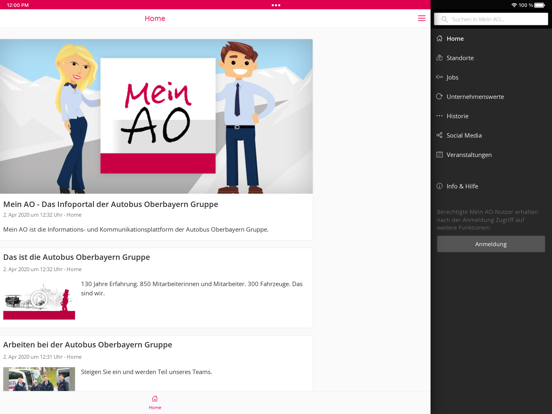This screenshot has height=414, width=552.
Task: Play the video thumbnail with play button
Action: pyautogui.click(x=39, y=300)
